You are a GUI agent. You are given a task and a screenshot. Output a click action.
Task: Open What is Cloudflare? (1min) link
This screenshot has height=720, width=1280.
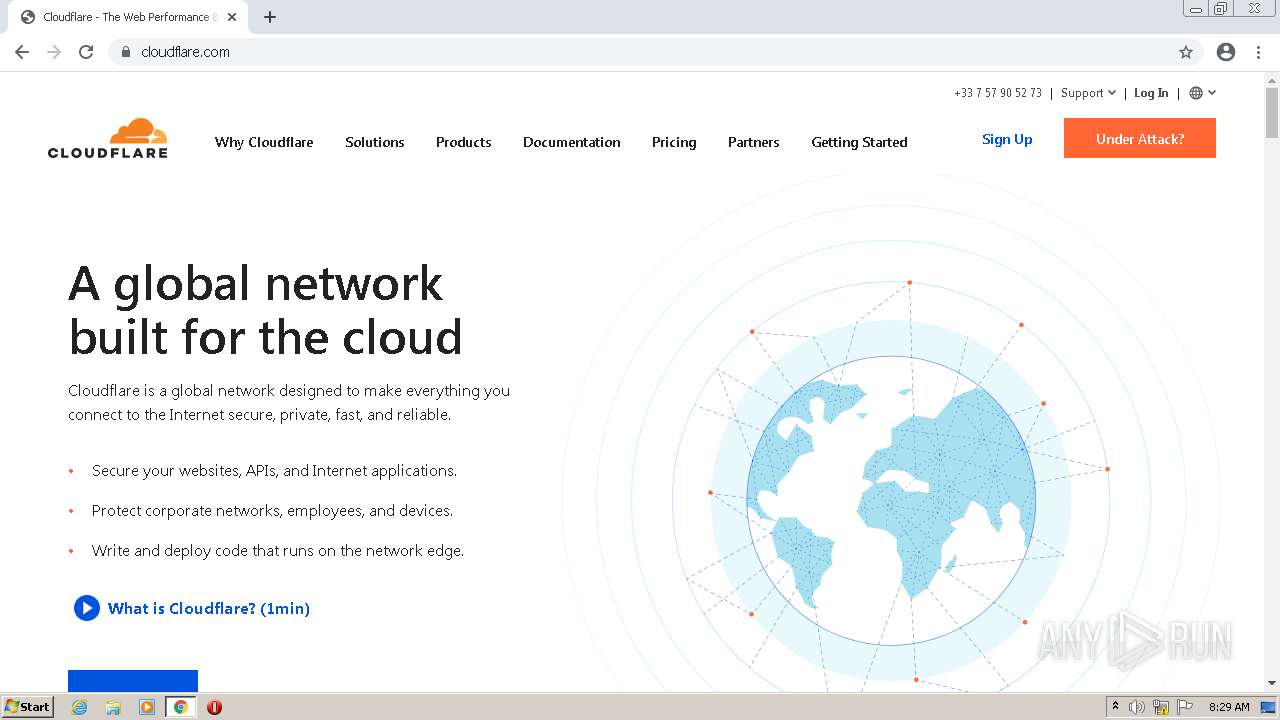[209, 608]
